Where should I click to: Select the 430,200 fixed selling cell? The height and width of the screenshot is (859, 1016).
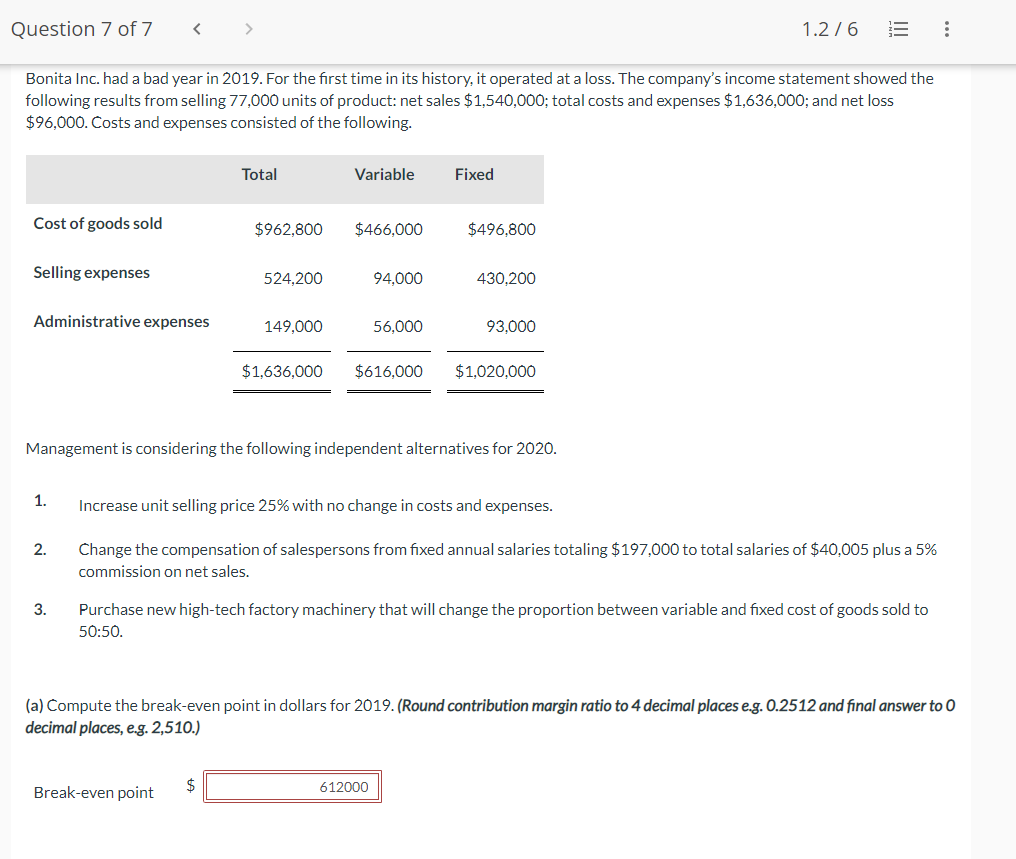point(506,279)
